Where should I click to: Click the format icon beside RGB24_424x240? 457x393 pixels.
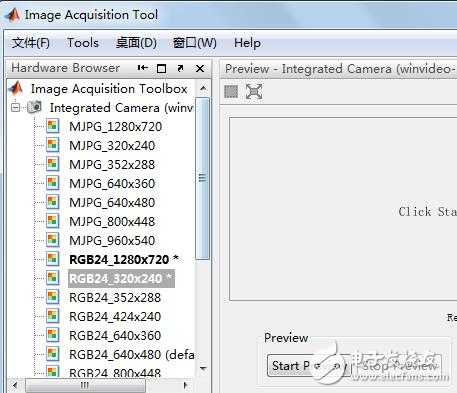pyautogui.click(x=53, y=316)
